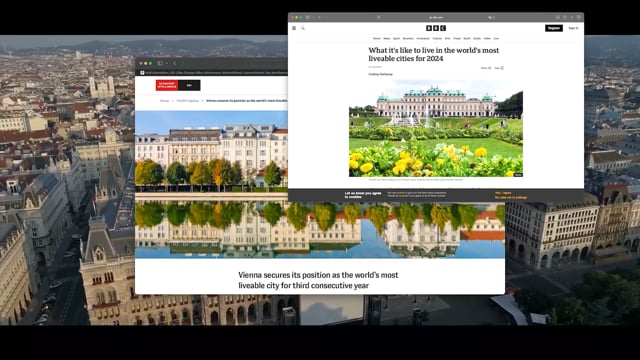640x360 pixels.
Task: Click the tab overview icon in BBC window
Action: pyautogui.click(x=578, y=18)
